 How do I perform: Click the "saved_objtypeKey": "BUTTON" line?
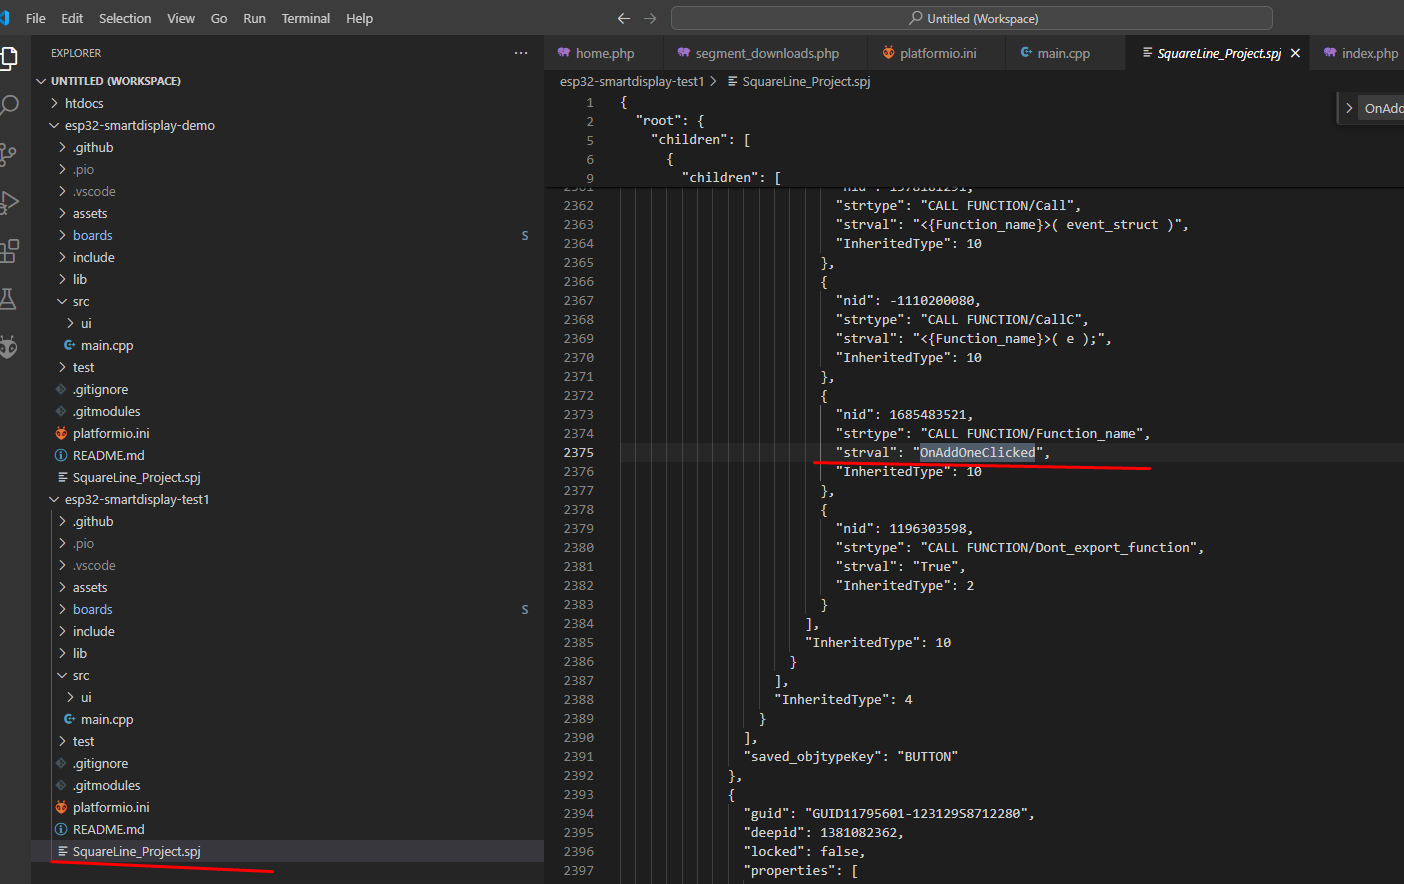[x=850, y=756]
